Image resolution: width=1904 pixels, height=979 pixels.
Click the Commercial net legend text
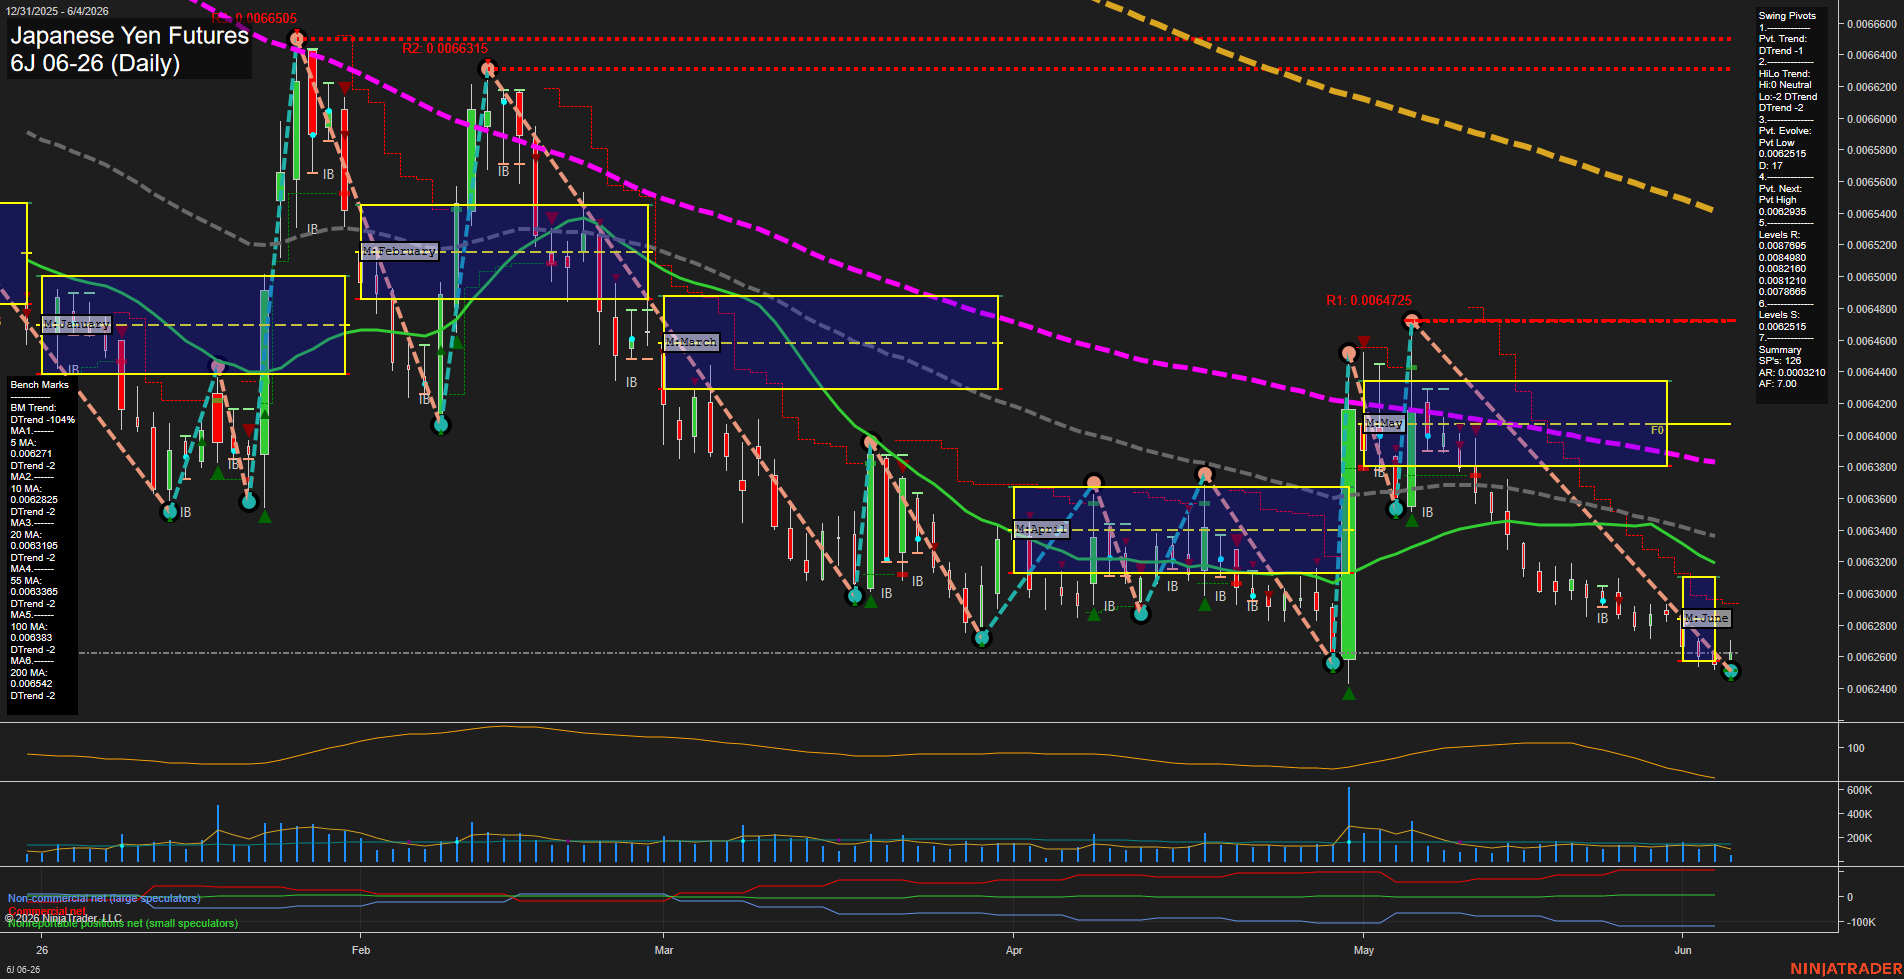[47, 911]
